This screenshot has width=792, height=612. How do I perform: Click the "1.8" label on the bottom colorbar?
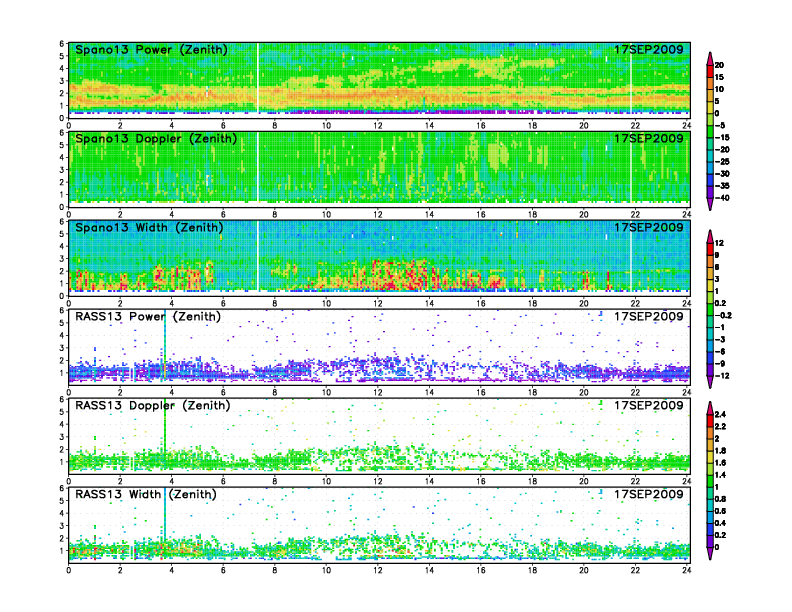[x=721, y=451]
